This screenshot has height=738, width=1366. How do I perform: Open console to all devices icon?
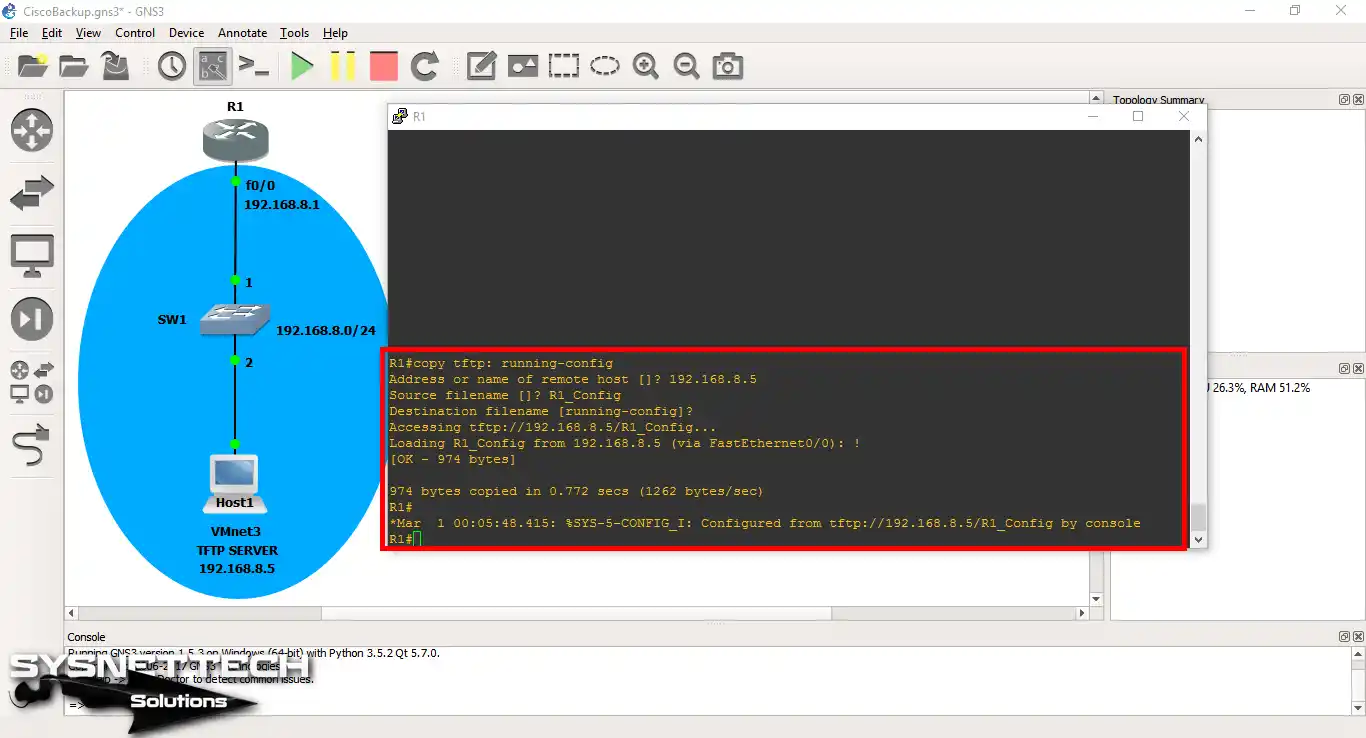click(252, 66)
